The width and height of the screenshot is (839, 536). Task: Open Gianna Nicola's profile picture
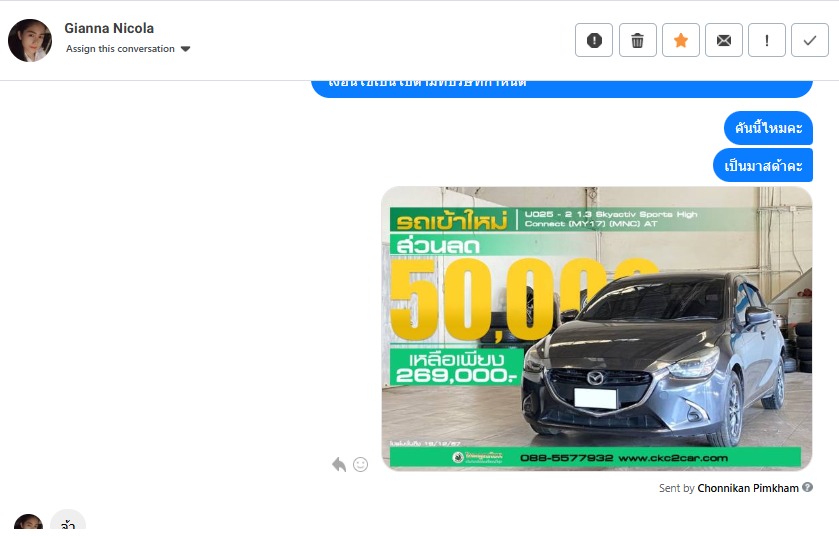[x=30, y=41]
